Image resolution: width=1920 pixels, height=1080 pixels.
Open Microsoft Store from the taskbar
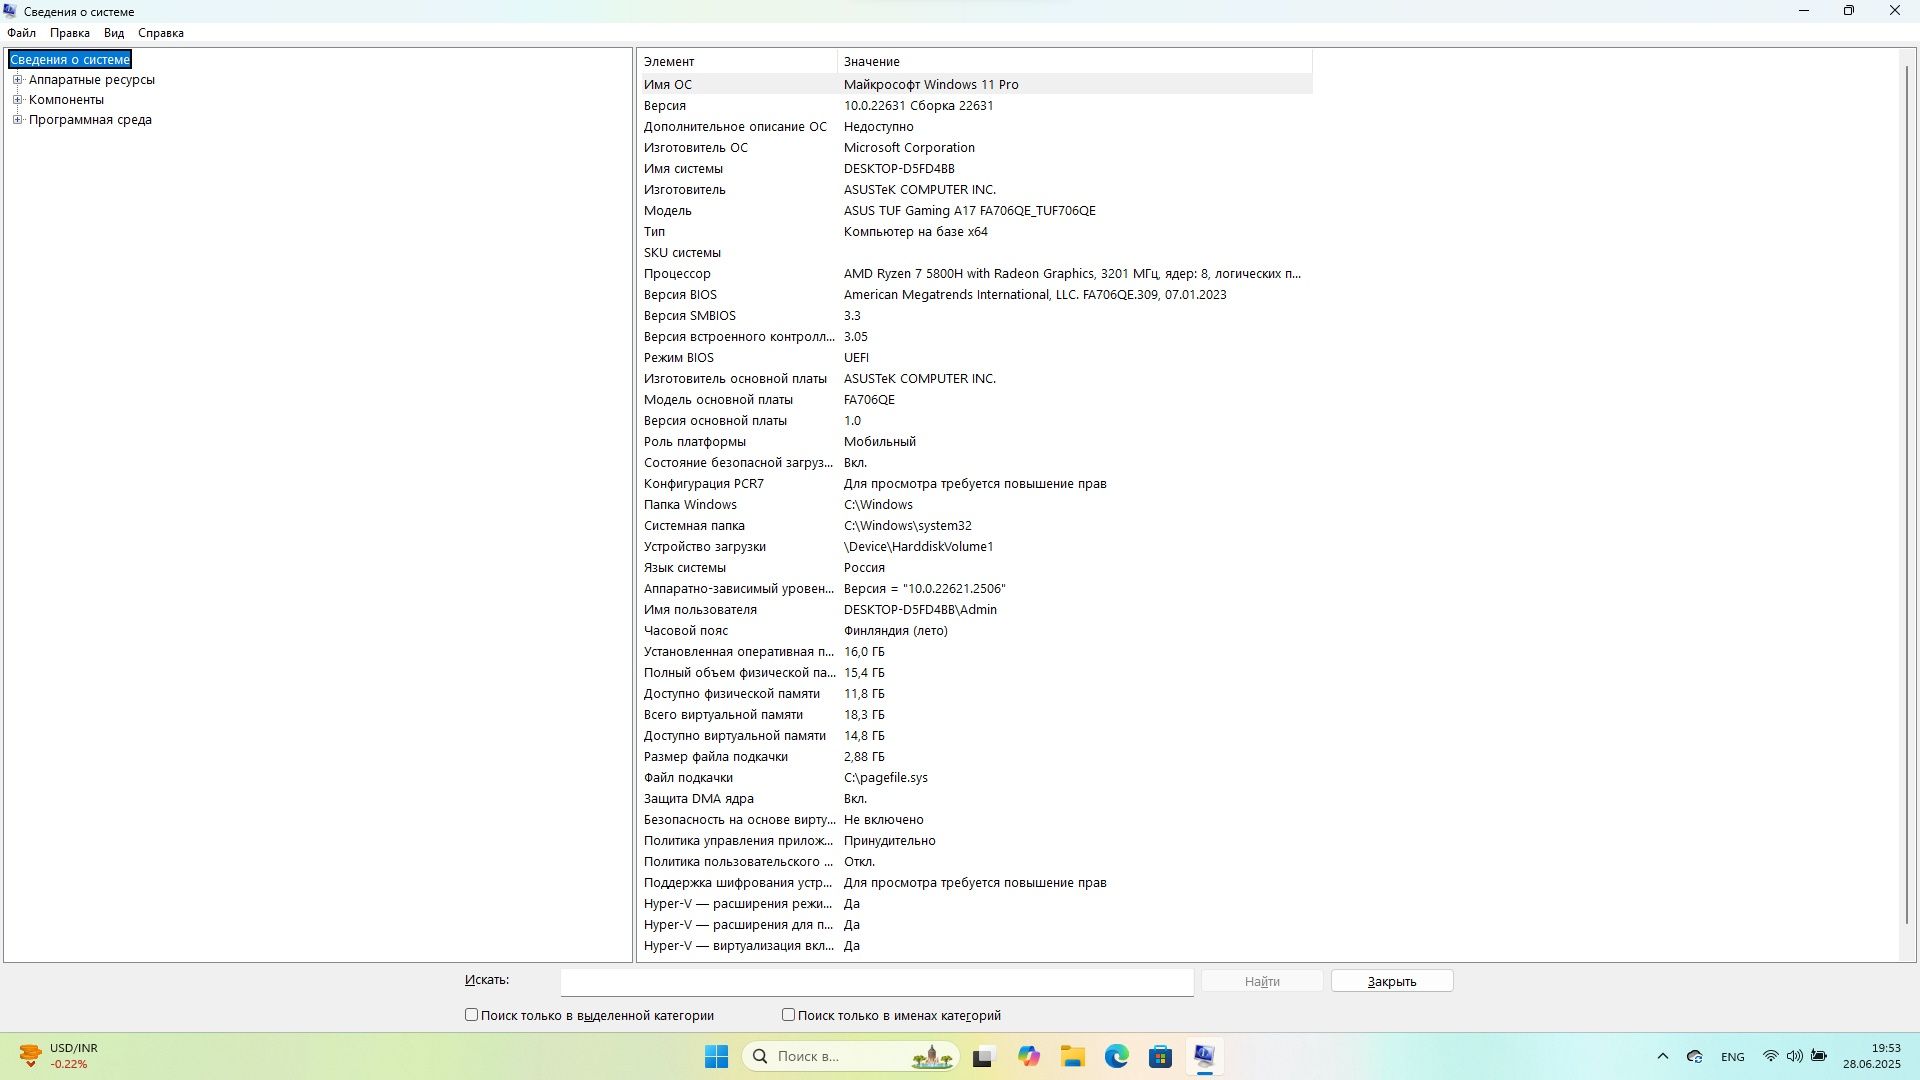(x=1160, y=1056)
